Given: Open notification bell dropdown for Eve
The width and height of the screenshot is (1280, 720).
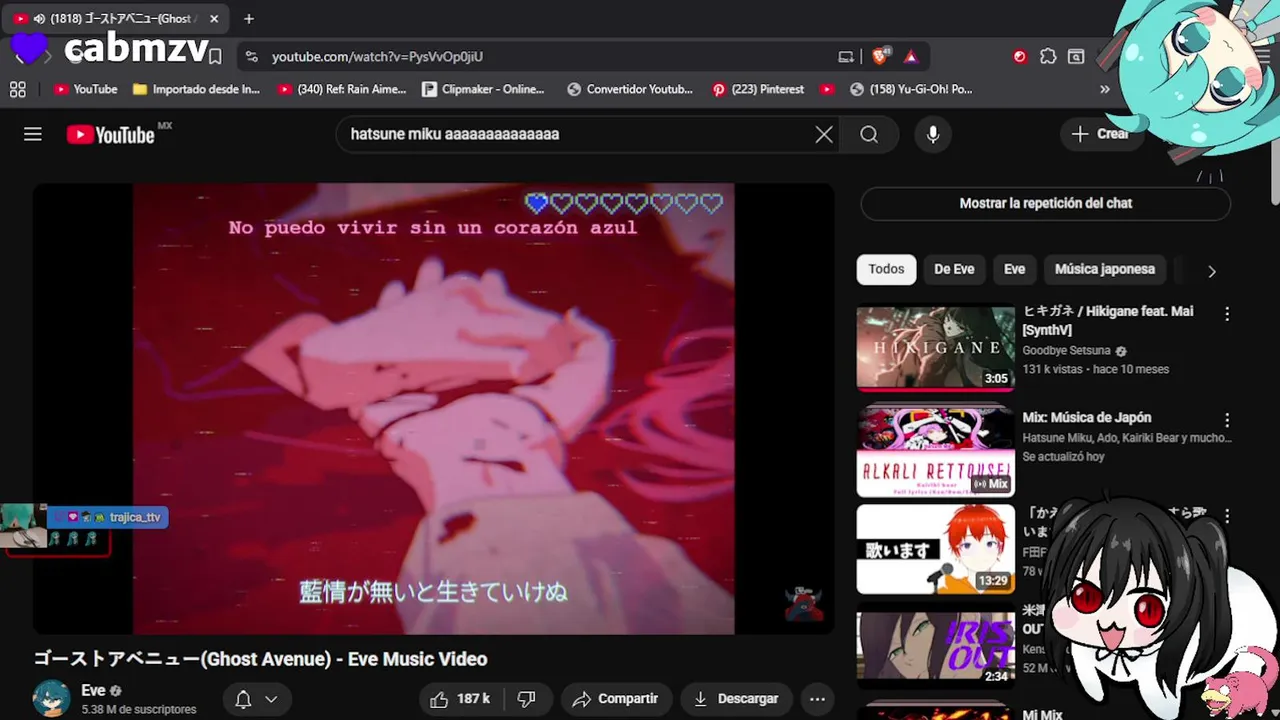Looking at the screenshot, I should (256, 699).
